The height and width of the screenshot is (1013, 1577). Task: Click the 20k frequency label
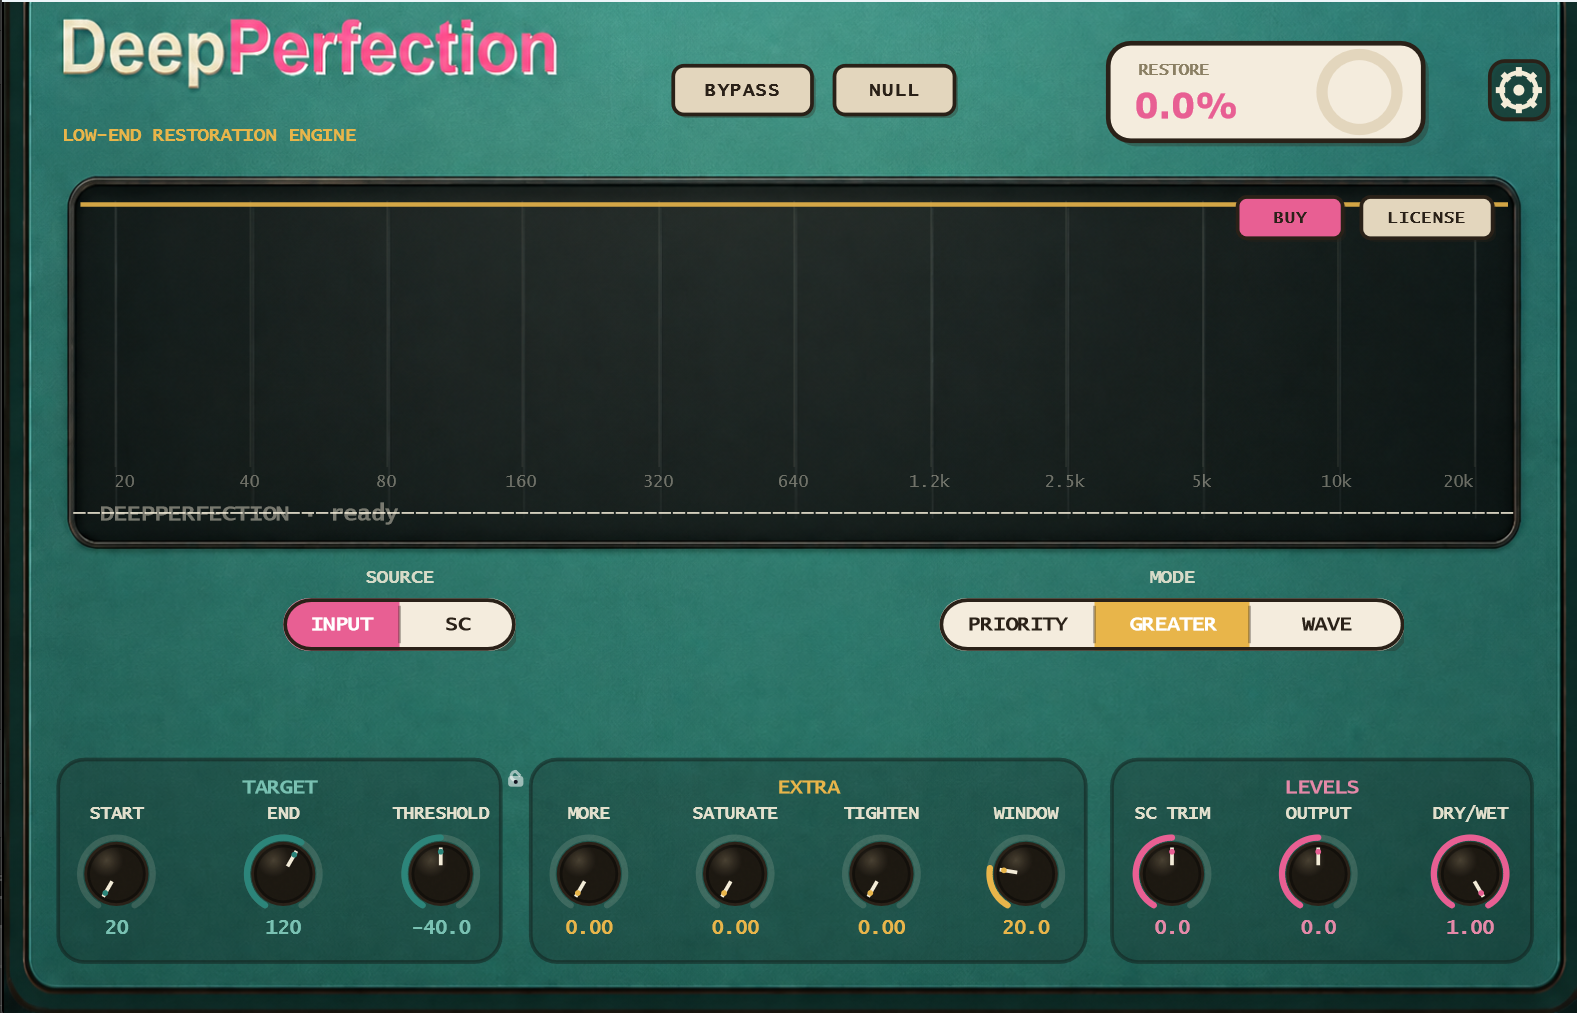click(x=1458, y=481)
